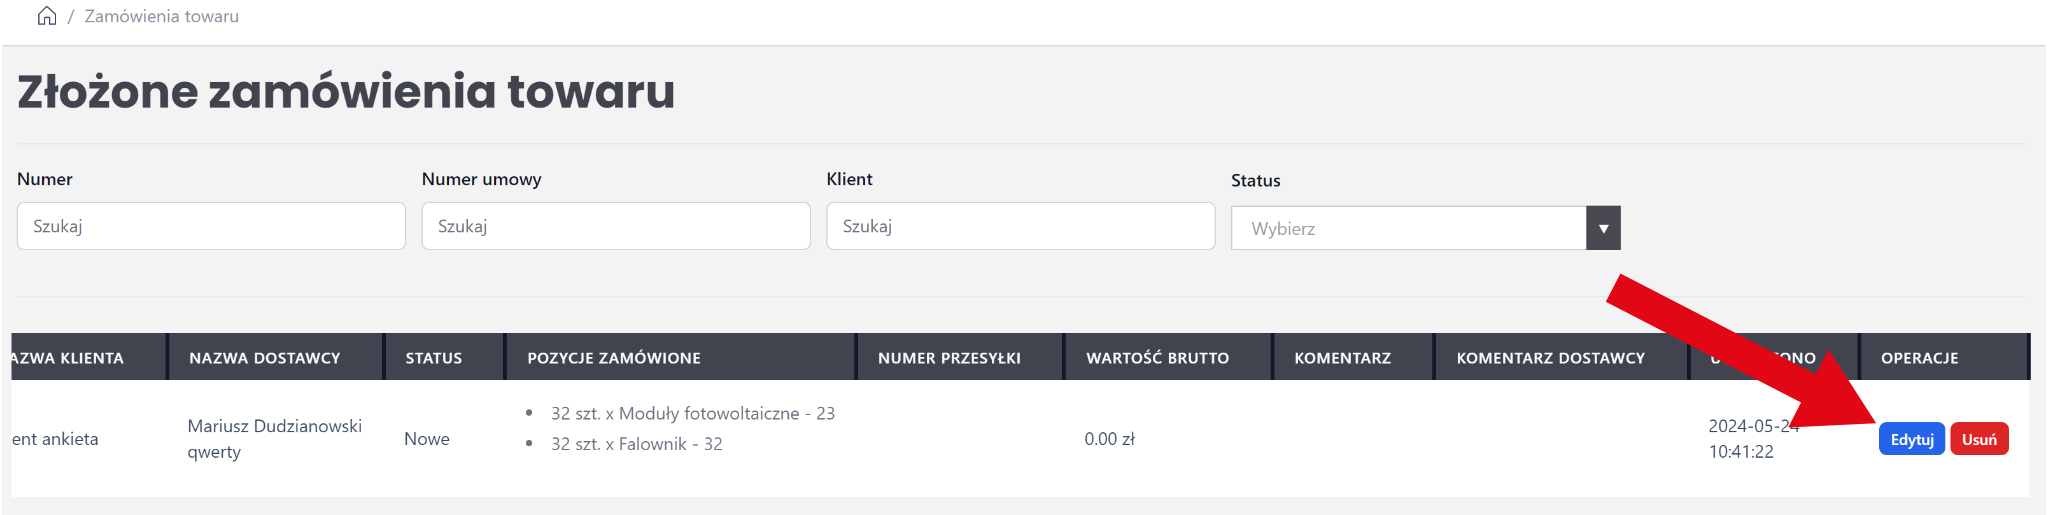The width and height of the screenshot is (2048, 515).
Task: Click the Status column header
Action: (x=434, y=358)
